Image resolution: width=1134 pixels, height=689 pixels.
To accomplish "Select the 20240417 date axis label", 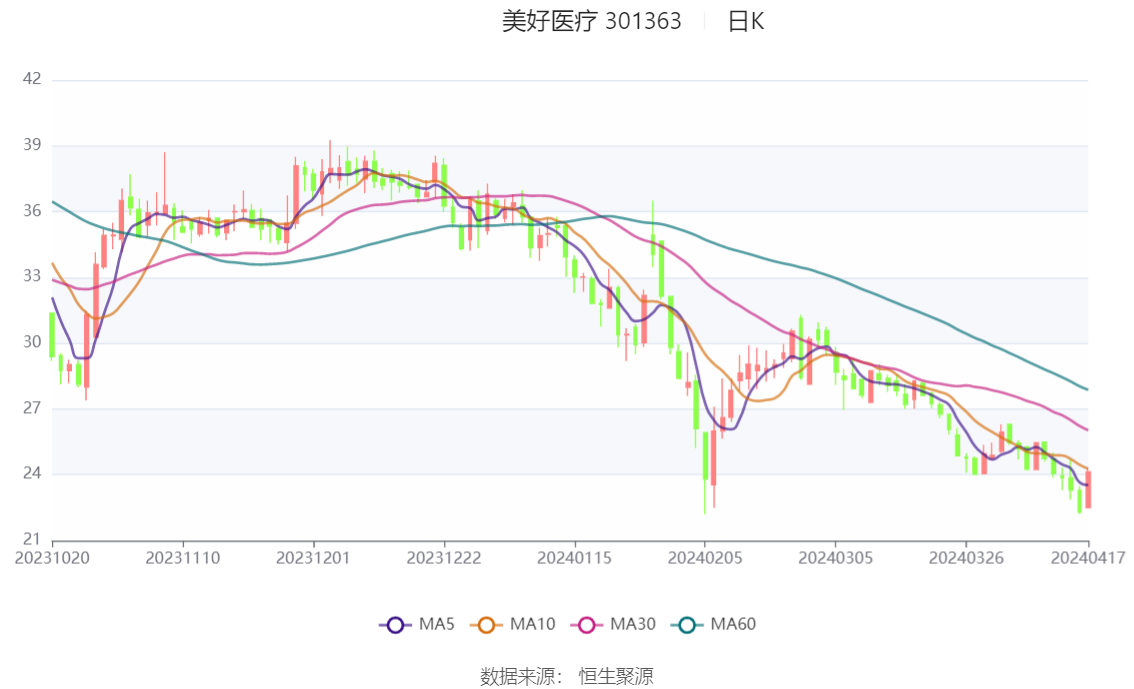I will tap(1088, 558).
